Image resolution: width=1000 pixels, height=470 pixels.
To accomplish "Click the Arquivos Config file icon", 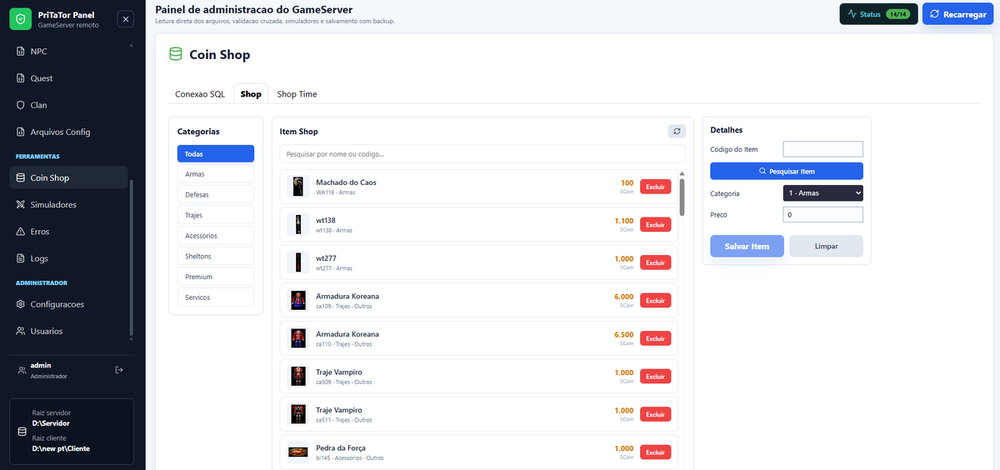I will point(20,132).
